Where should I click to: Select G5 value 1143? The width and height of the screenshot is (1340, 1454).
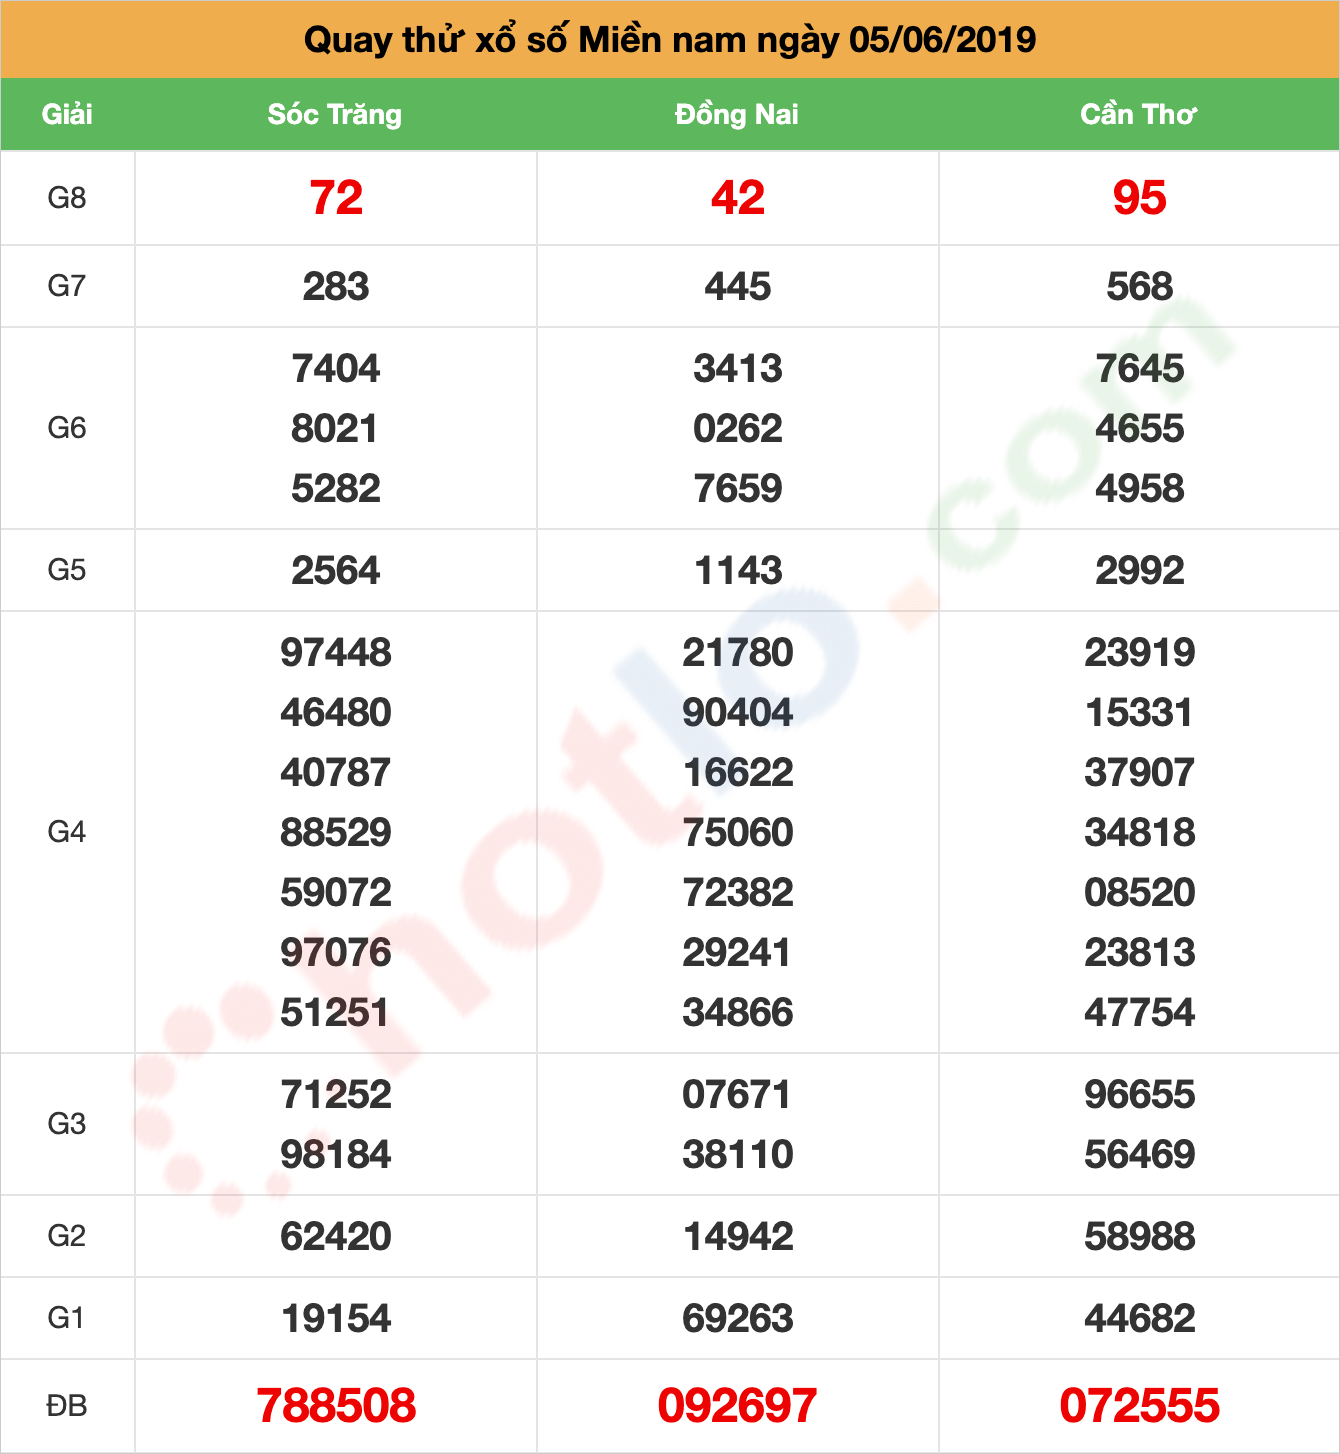738,571
